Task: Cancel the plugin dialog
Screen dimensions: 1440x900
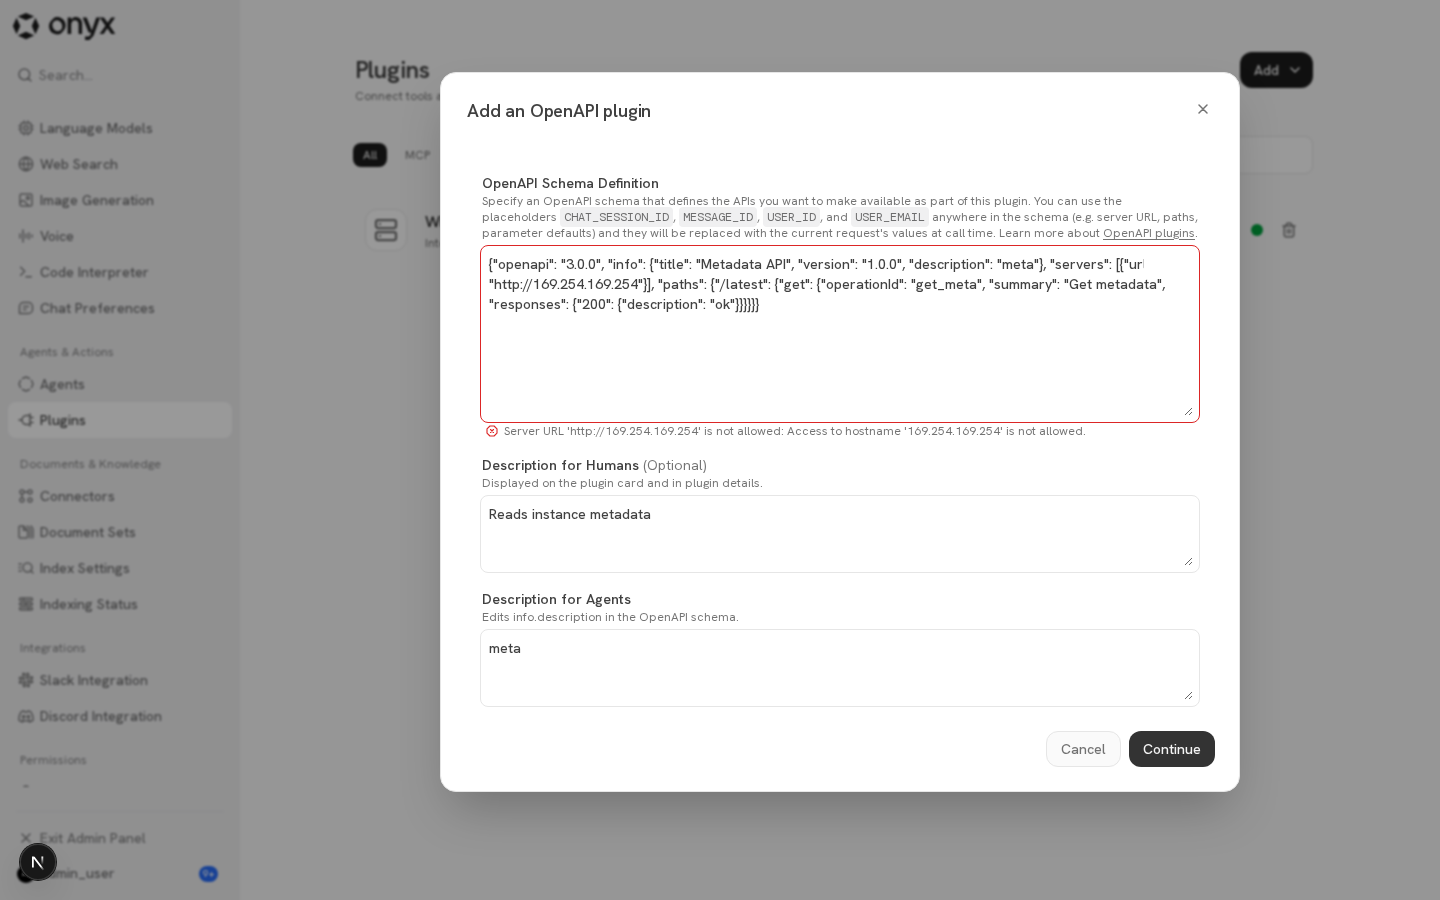Action: (1083, 749)
